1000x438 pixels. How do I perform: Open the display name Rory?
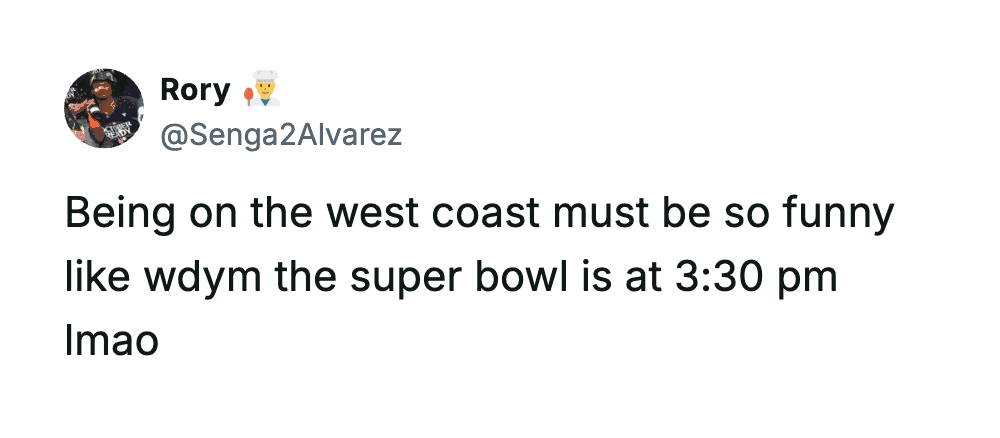(x=195, y=91)
